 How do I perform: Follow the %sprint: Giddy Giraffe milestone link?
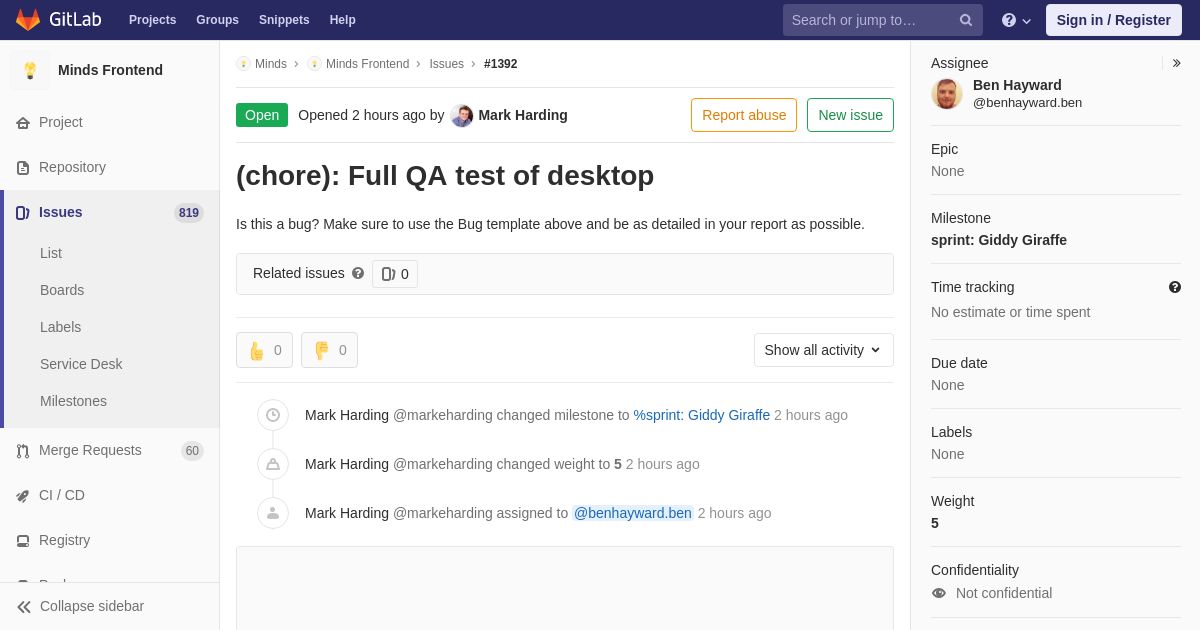702,415
